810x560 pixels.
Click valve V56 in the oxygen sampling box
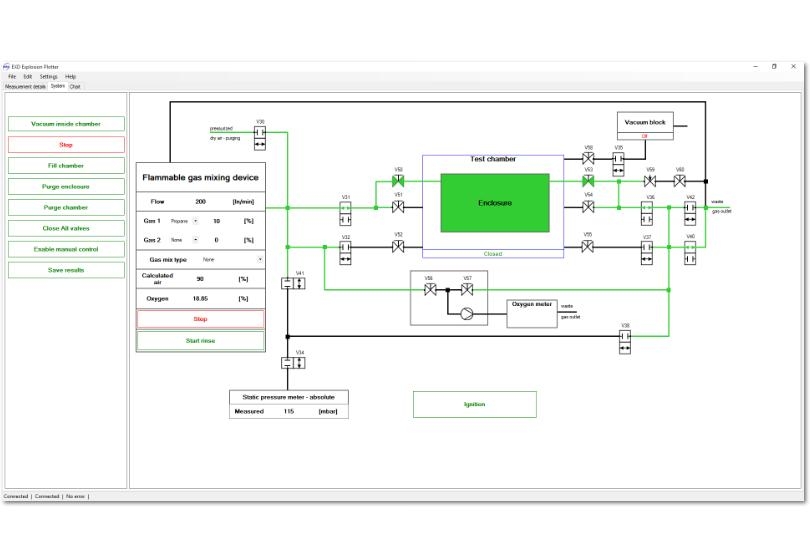coord(430,290)
